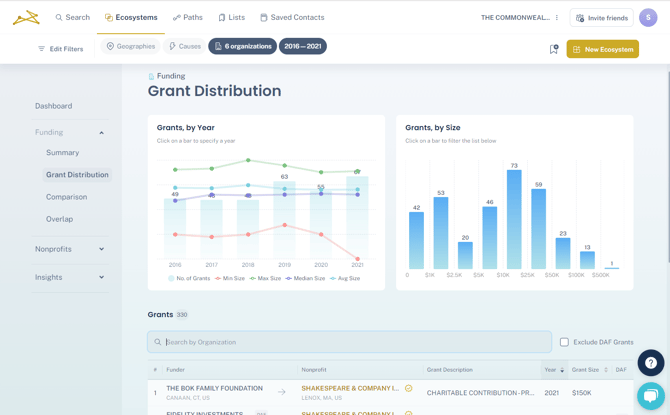
Task: Switch to the Paths tab
Action: [x=187, y=17]
